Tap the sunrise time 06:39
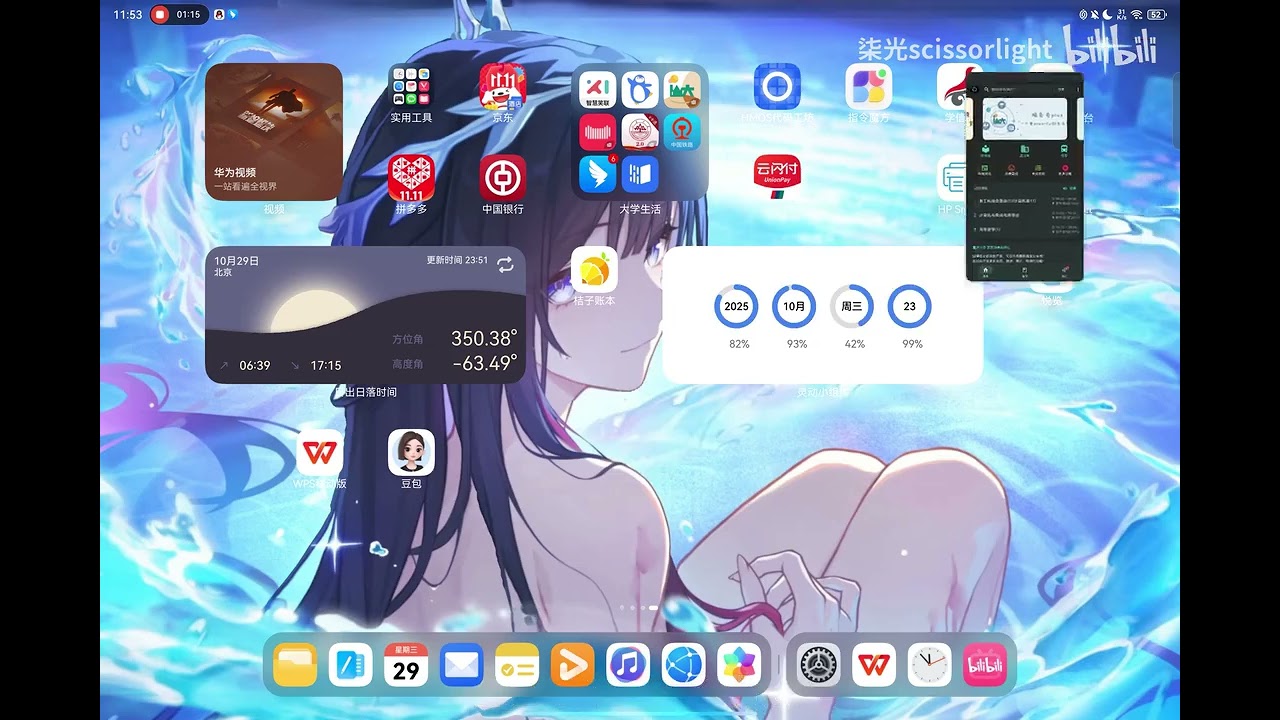The height and width of the screenshot is (720, 1280). [255, 366]
